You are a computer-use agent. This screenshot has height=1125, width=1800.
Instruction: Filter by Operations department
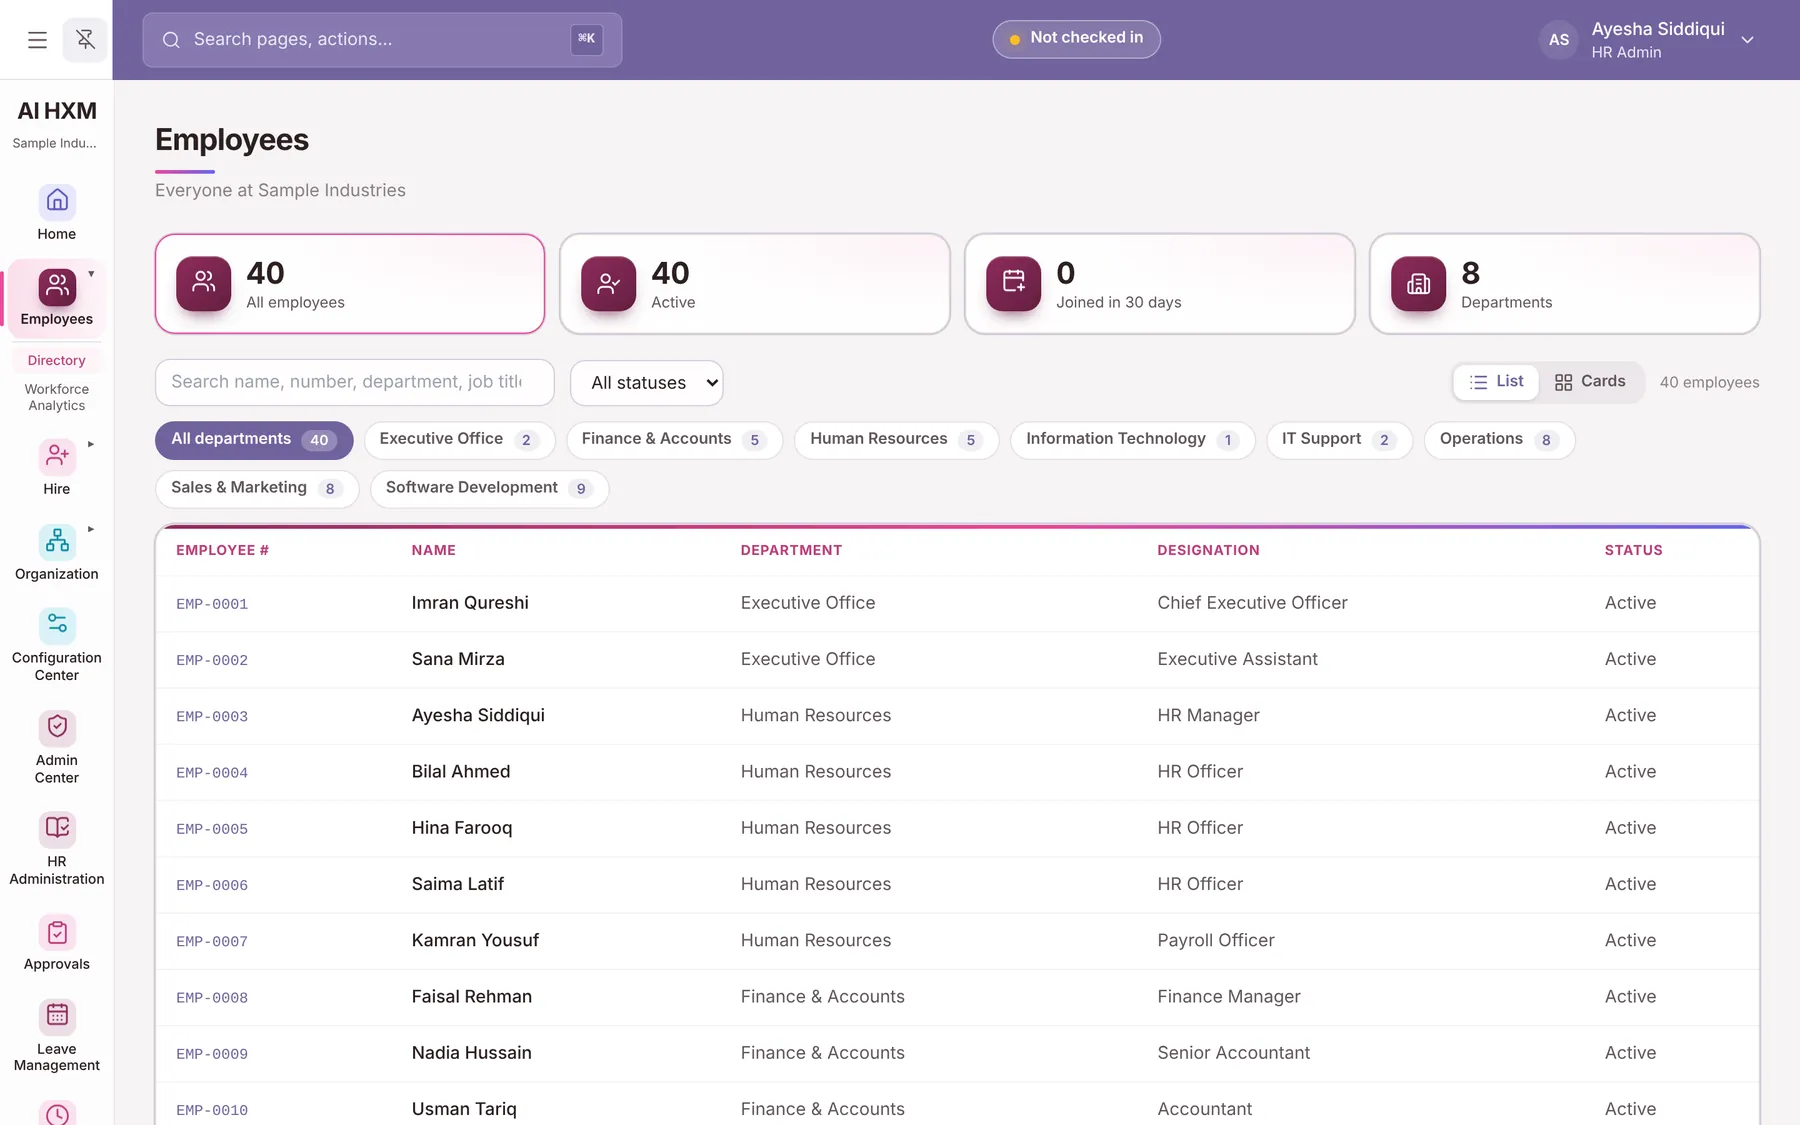1499,440
